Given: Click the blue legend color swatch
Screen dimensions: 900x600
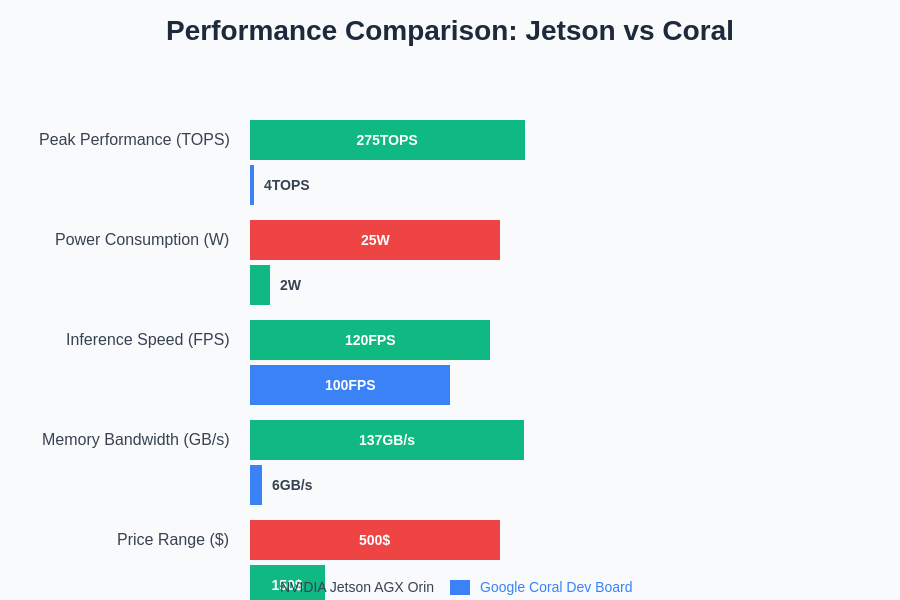Looking at the screenshot, I should (x=460, y=588).
